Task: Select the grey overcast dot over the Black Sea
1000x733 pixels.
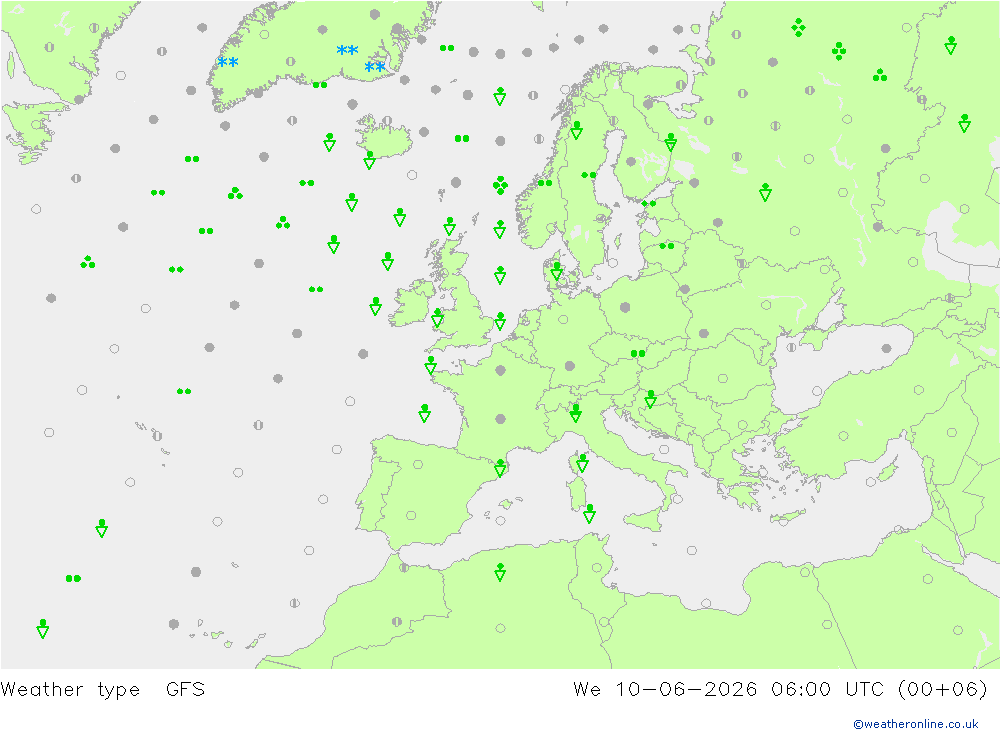Action: [x=886, y=348]
